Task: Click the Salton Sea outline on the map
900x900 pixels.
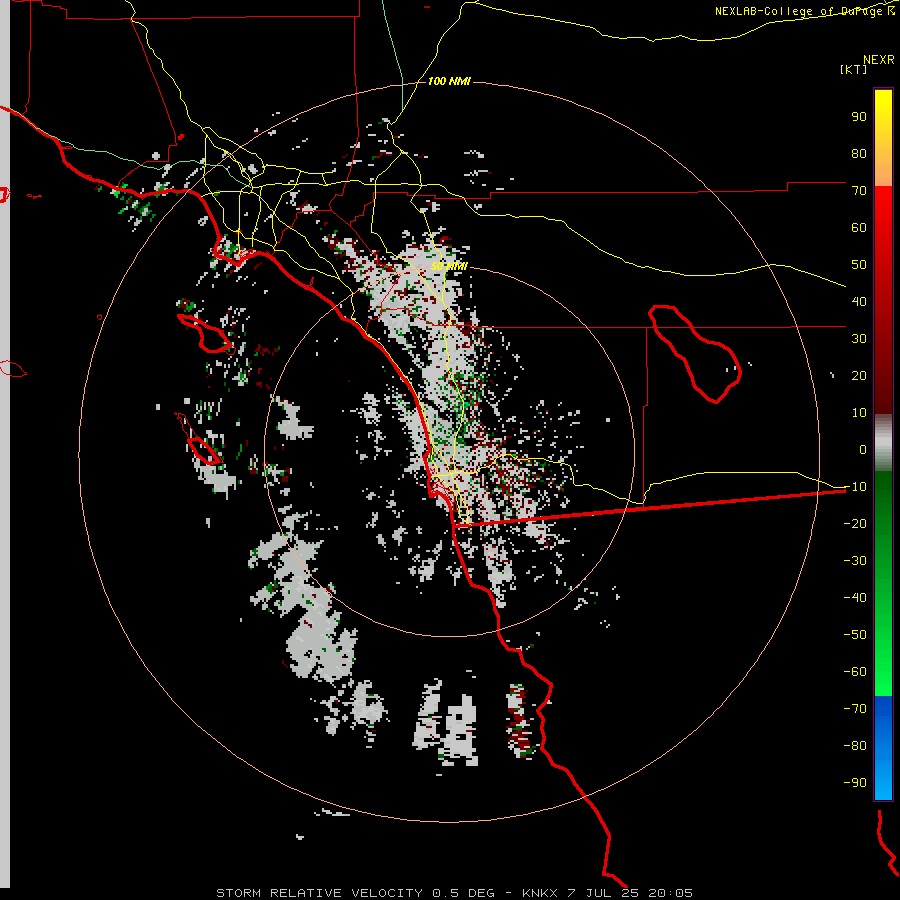Action: click(x=695, y=354)
